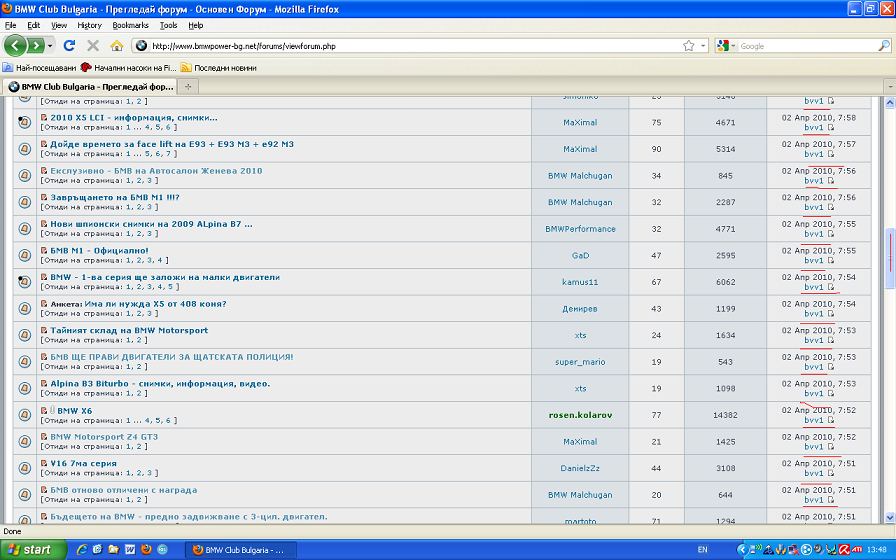Open the View menu

tap(59, 25)
